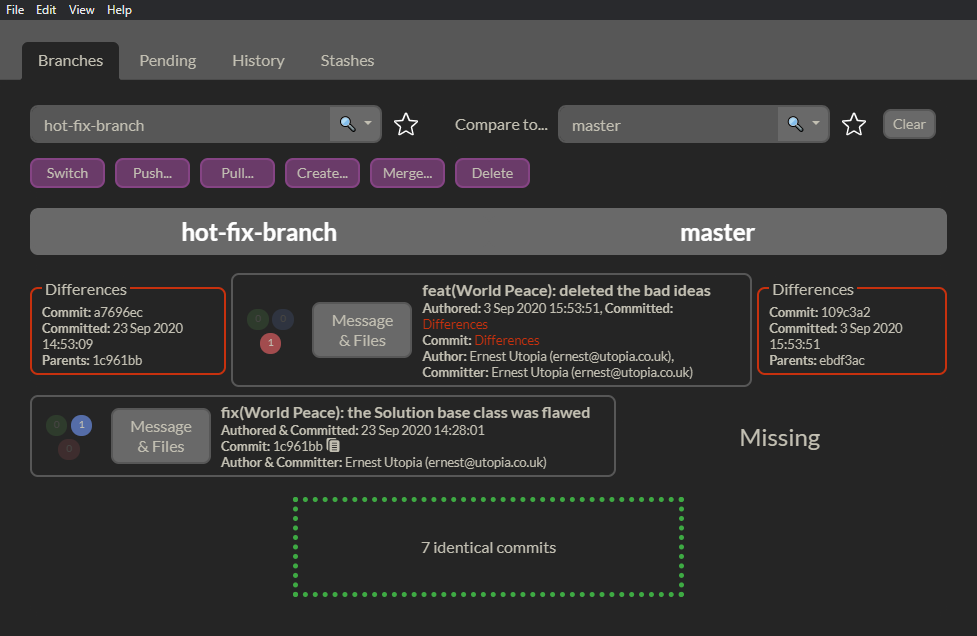Open the File menu
The height and width of the screenshot is (636, 977).
point(15,10)
